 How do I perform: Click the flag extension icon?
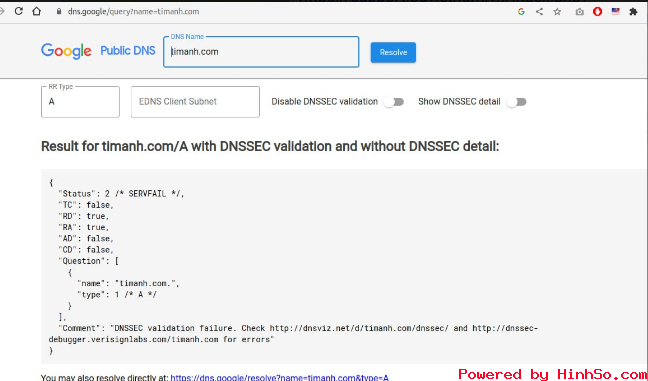click(x=615, y=12)
